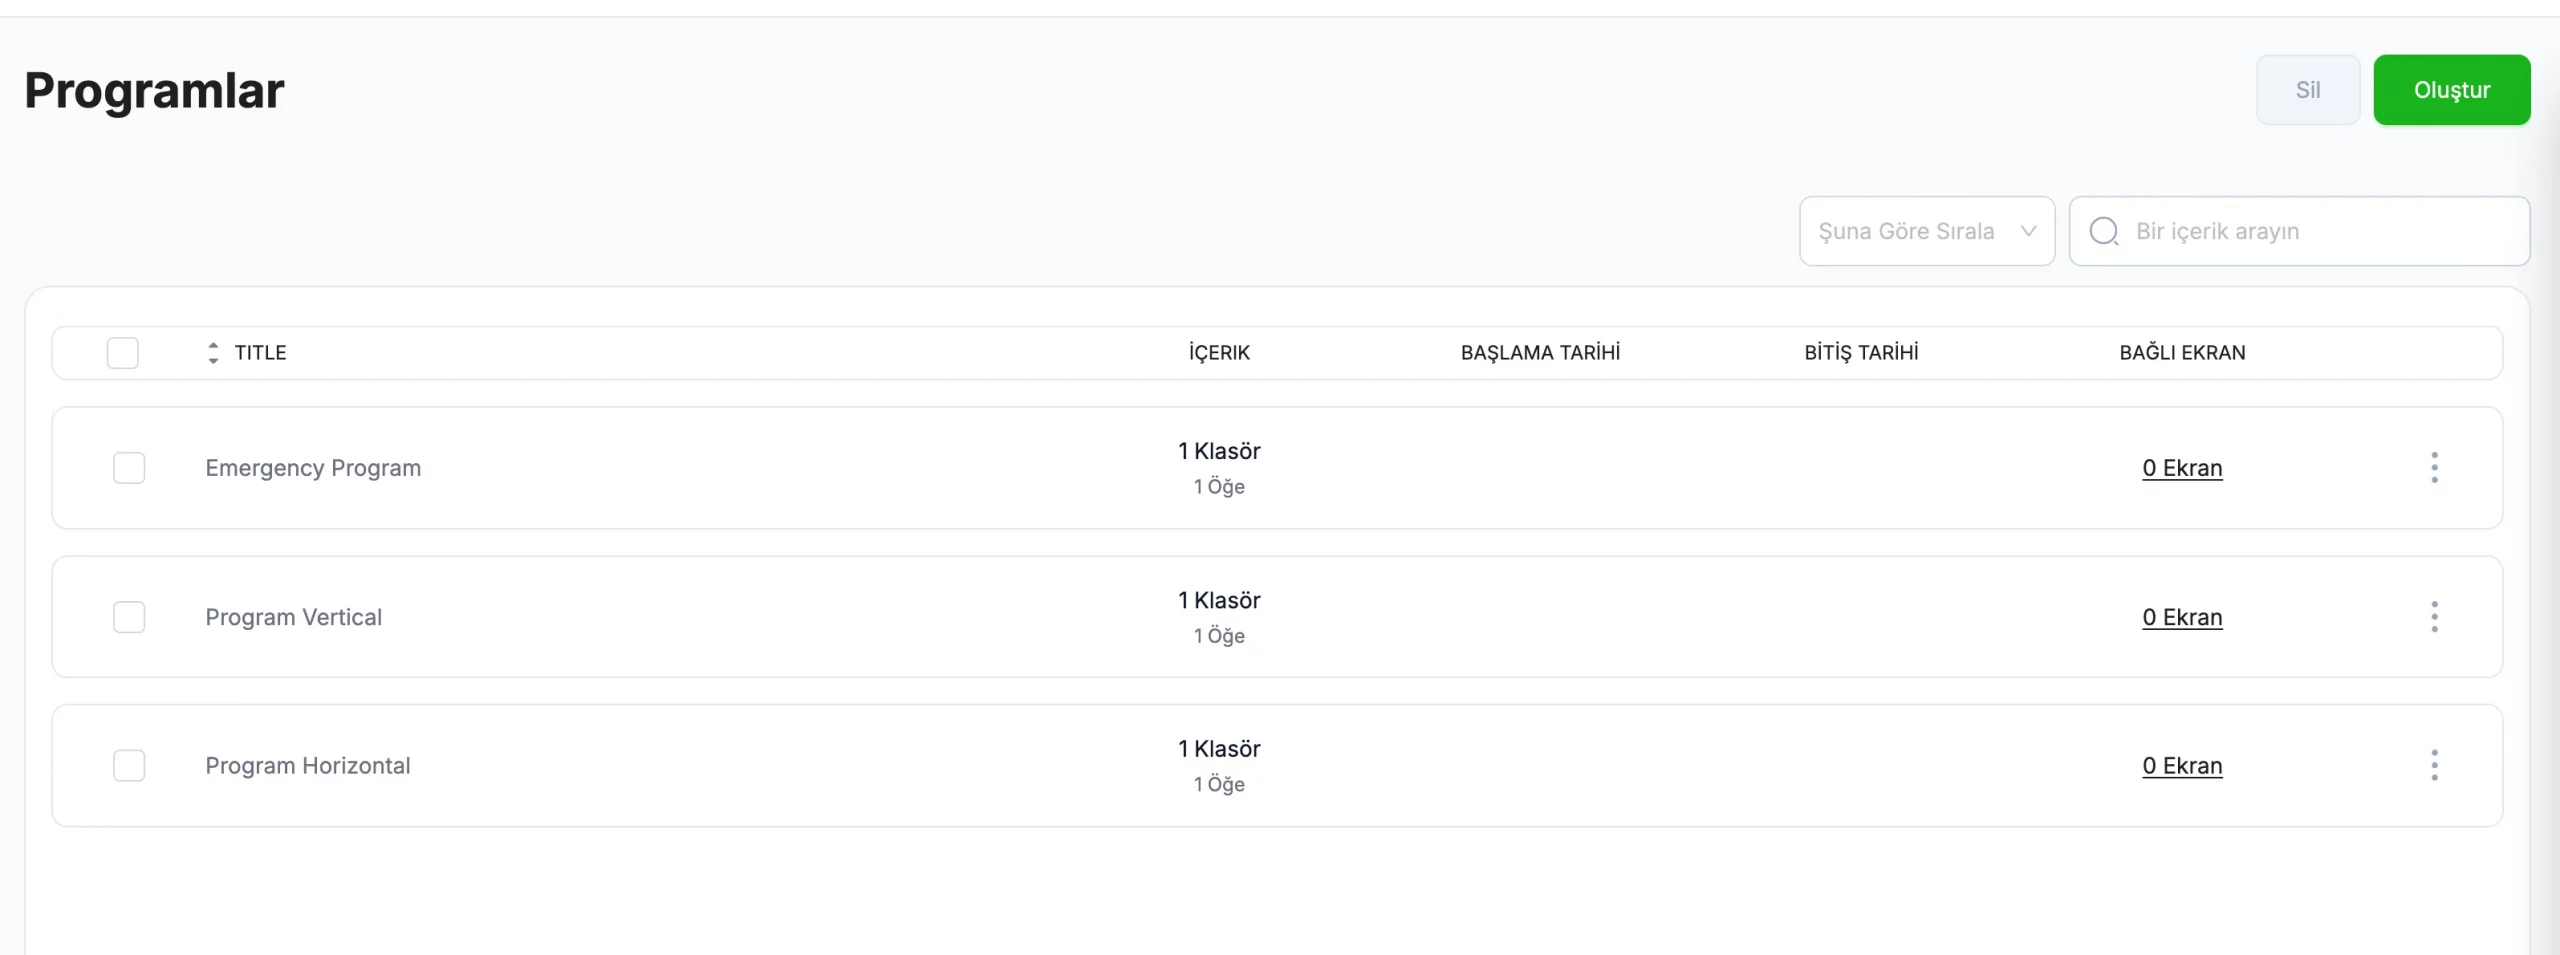The height and width of the screenshot is (955, 2560).
Task: Open three-dot menu for Program Horizontal
Action: [x=2434, y=765]
